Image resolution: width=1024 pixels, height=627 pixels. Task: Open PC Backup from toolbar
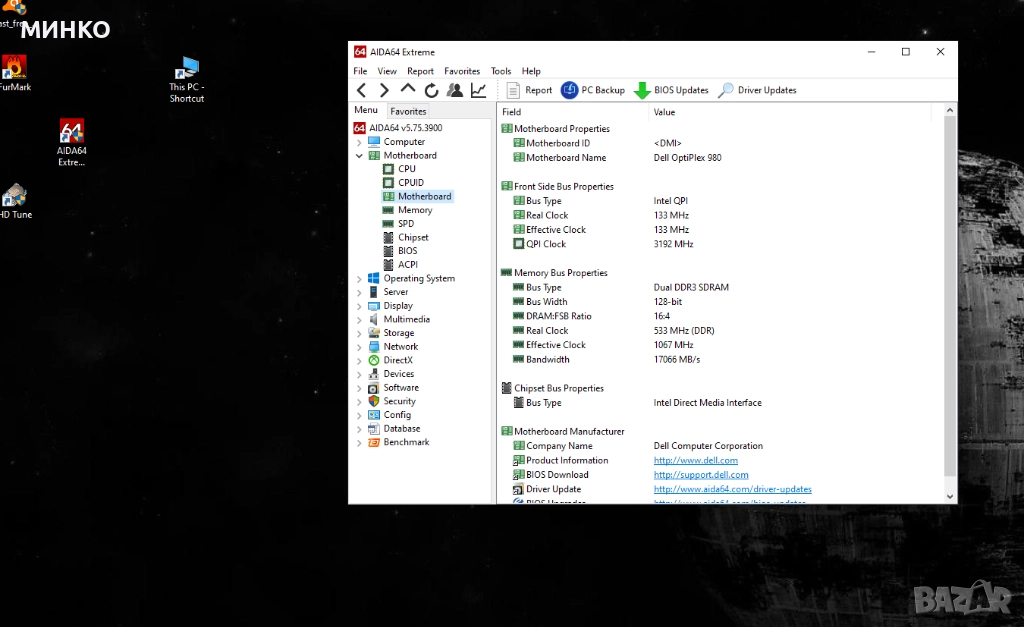[x=593, y=90]
